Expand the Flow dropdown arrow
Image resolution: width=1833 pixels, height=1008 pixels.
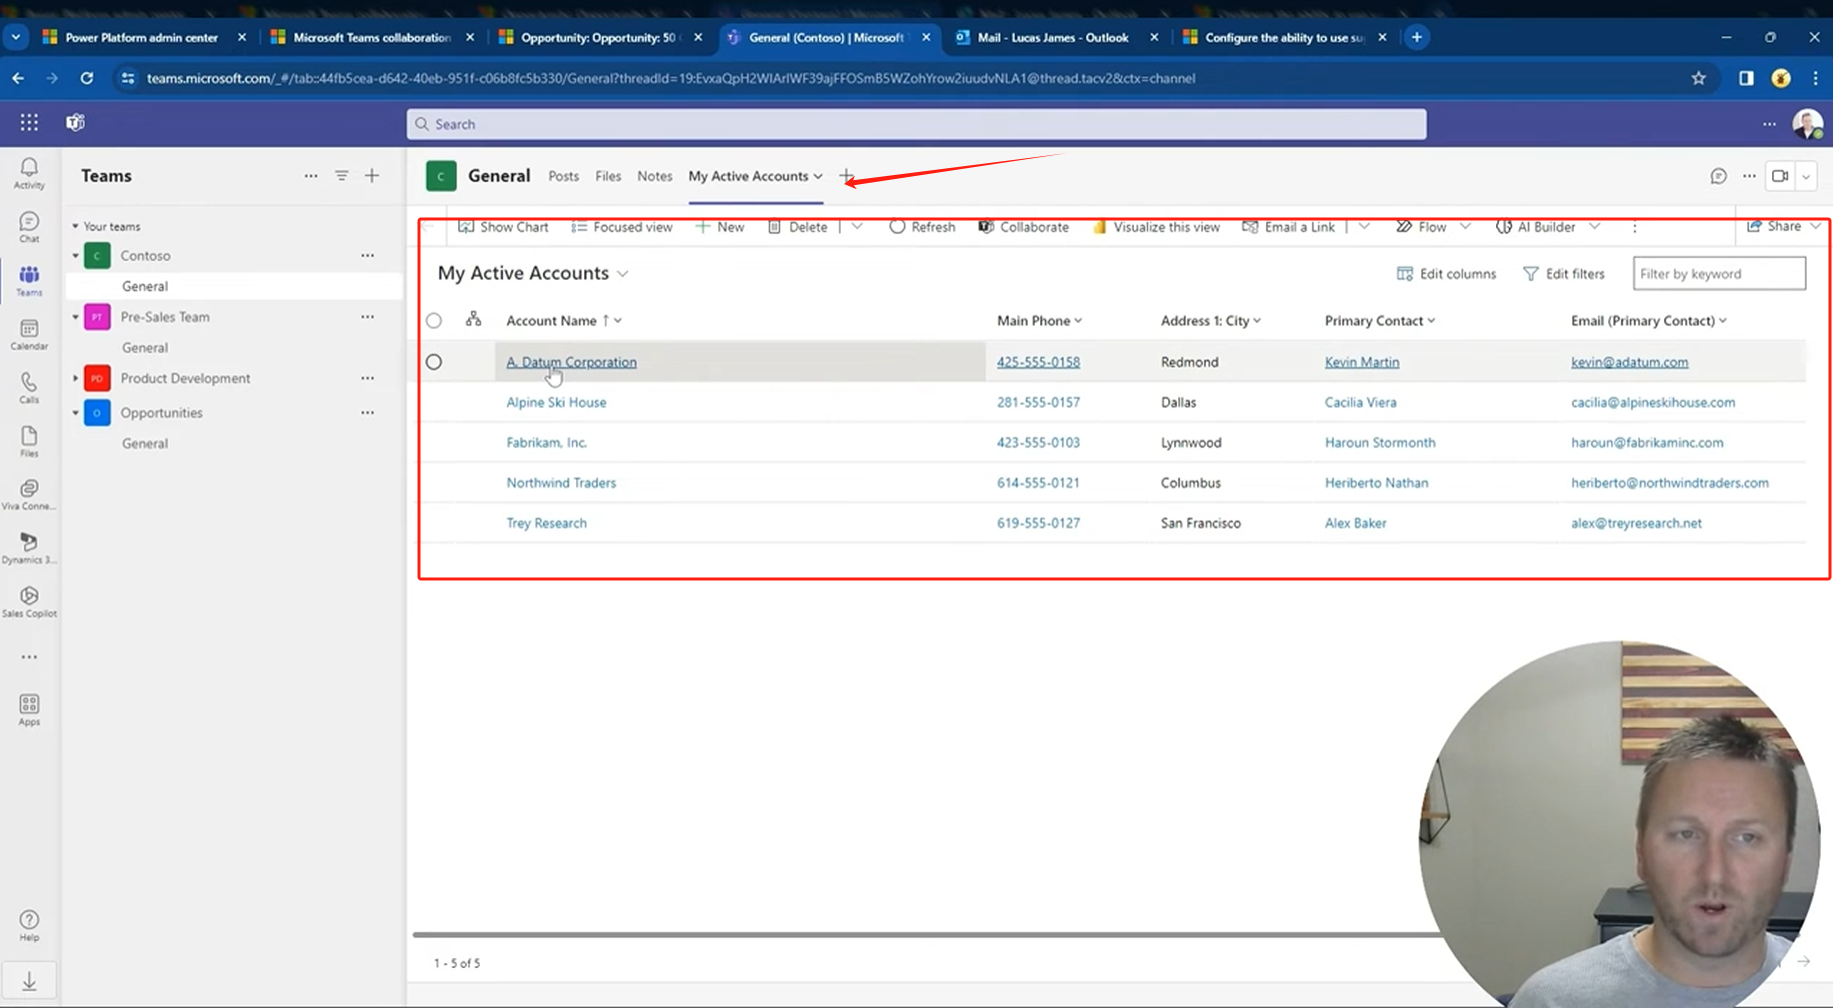[1465, 227]
